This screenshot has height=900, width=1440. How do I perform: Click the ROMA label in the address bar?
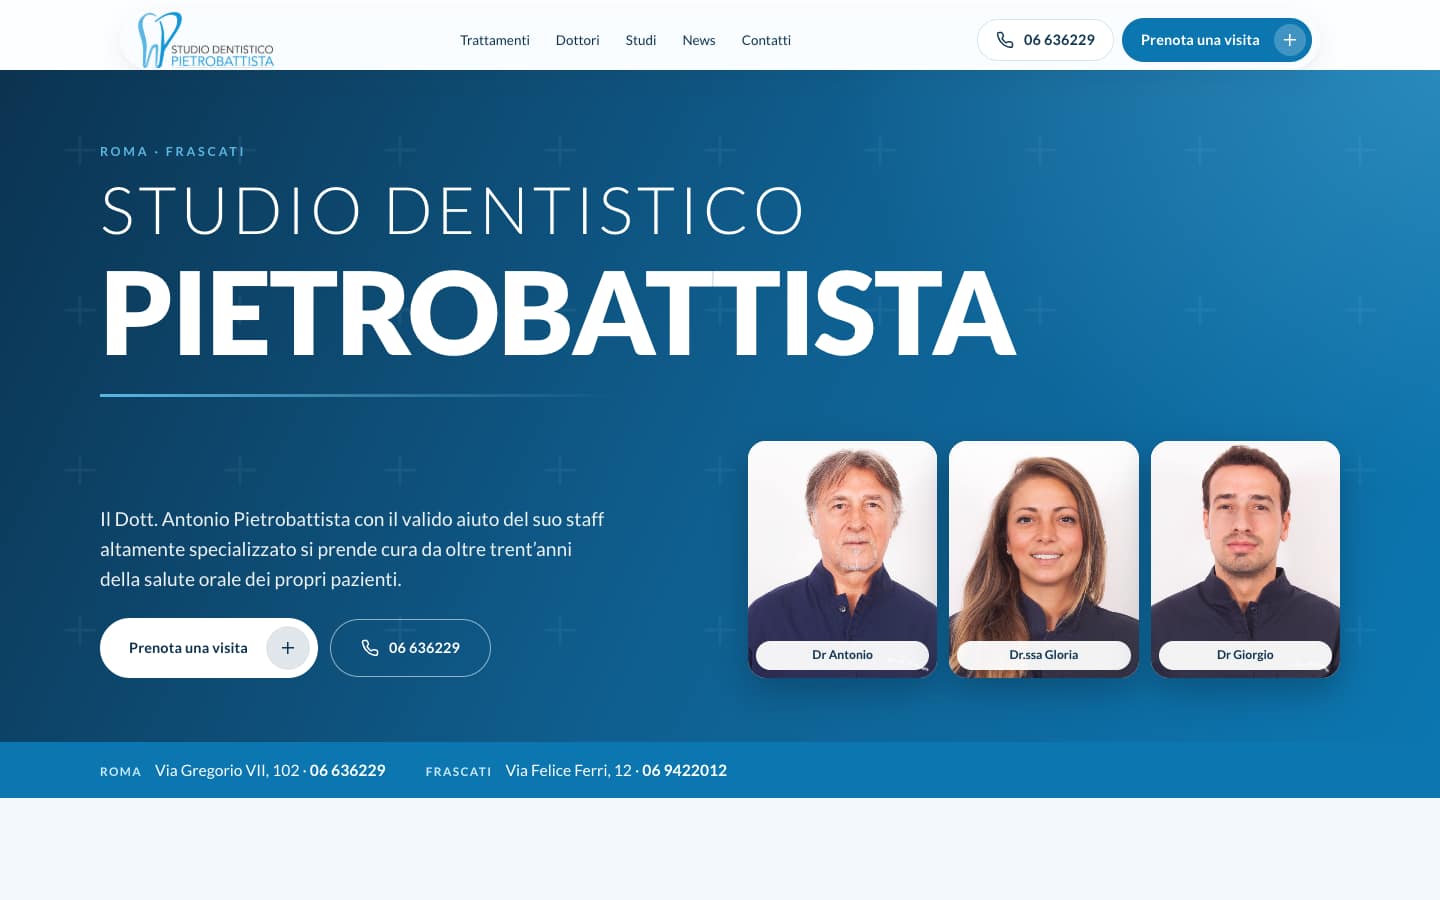pos(120,771)
